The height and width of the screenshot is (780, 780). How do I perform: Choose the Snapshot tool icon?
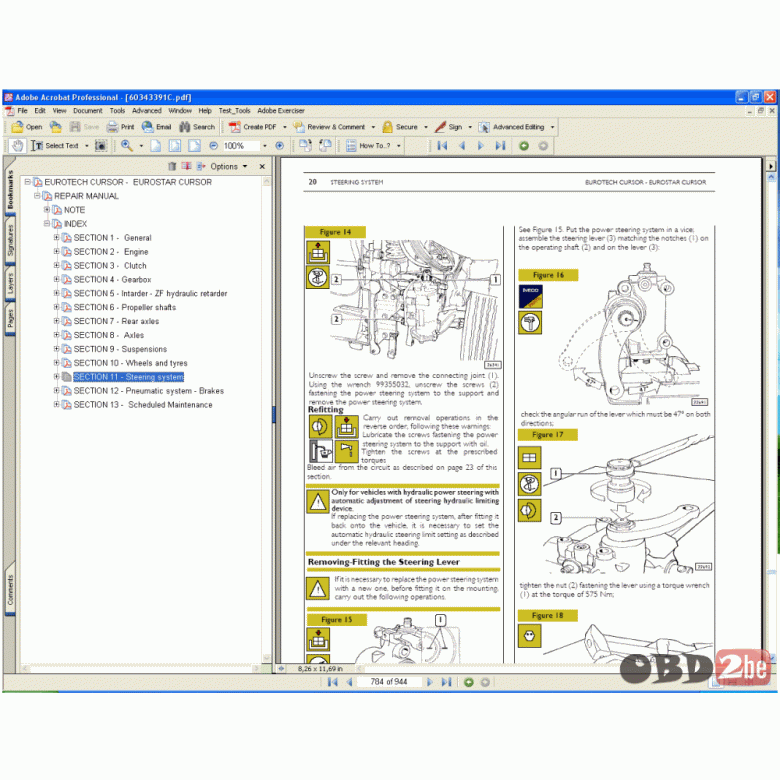pyautogui.click(x=100, y=146)
